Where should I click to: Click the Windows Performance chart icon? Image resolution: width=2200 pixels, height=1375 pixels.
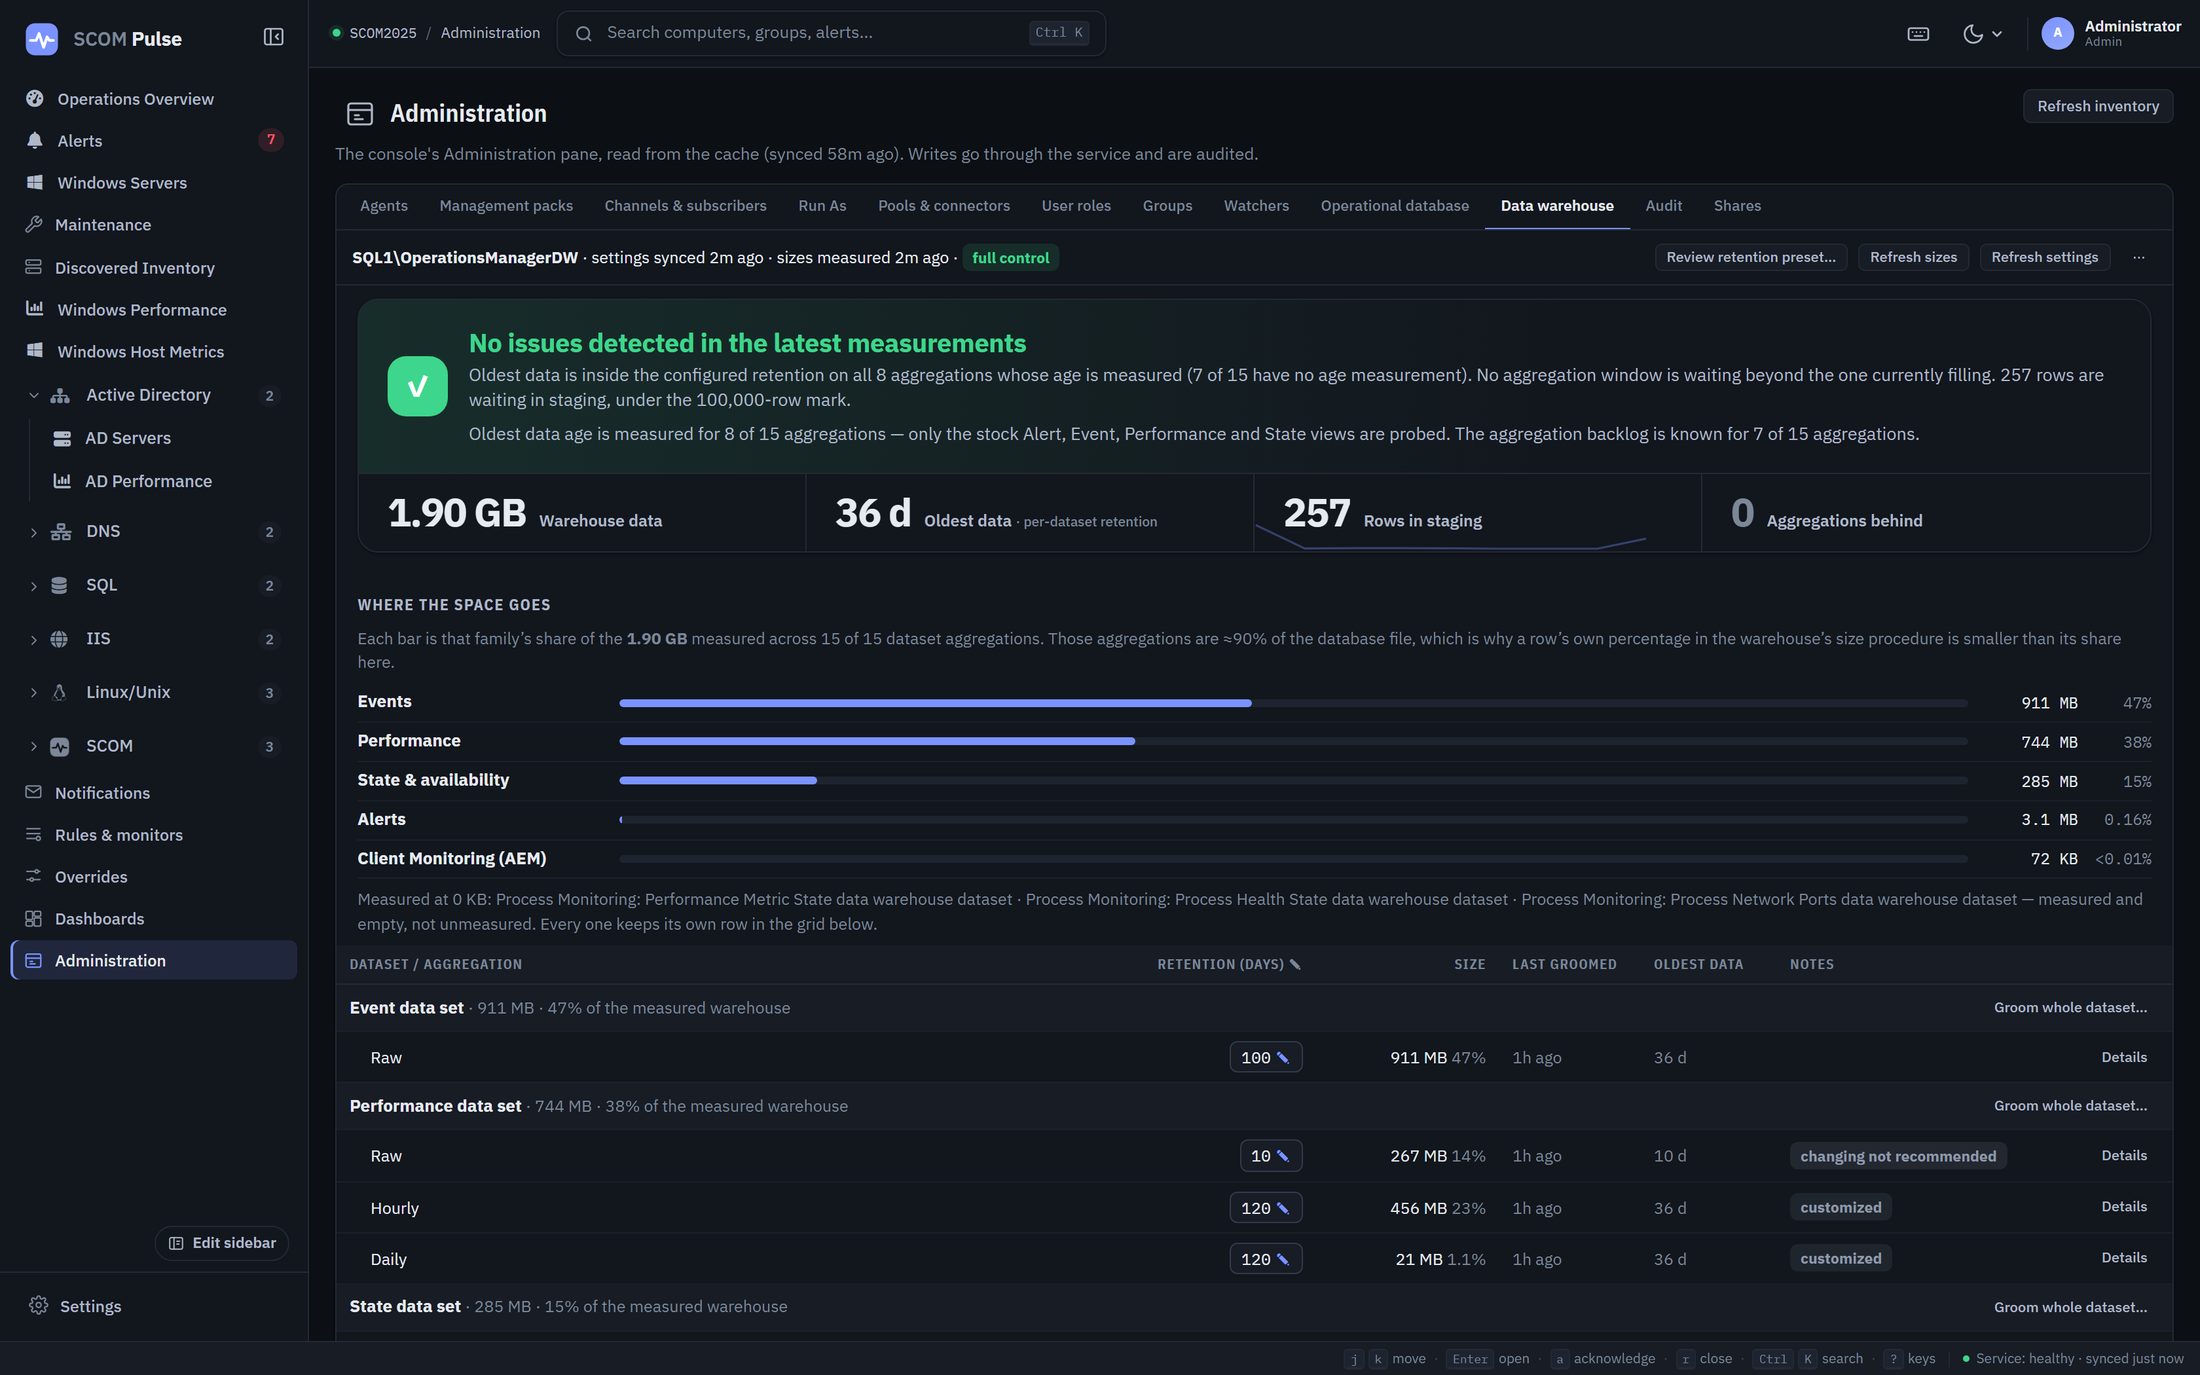tap(35, 309)
